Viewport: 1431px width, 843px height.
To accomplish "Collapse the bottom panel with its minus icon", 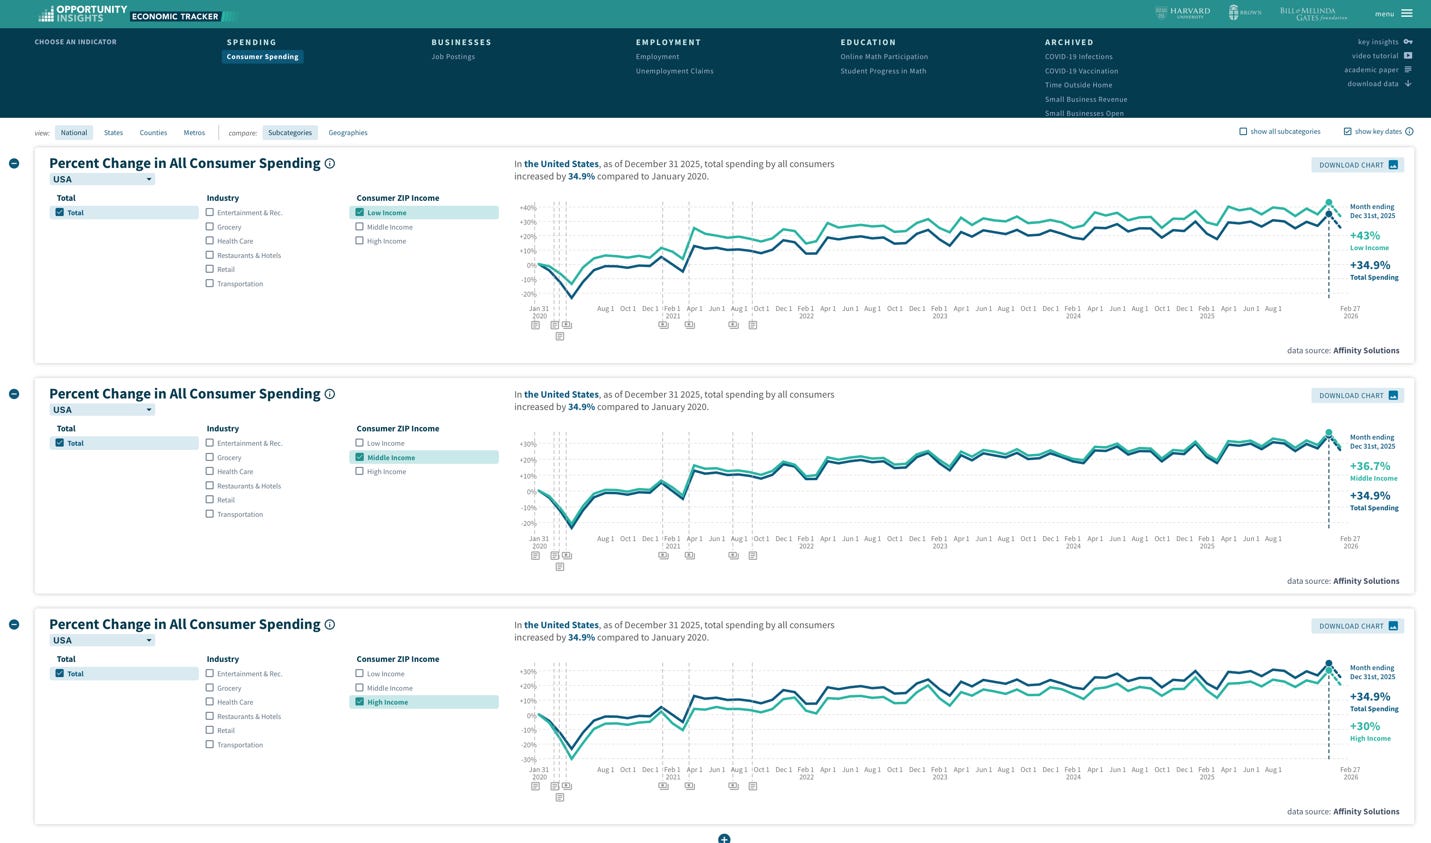I will [x=14, y=624].
